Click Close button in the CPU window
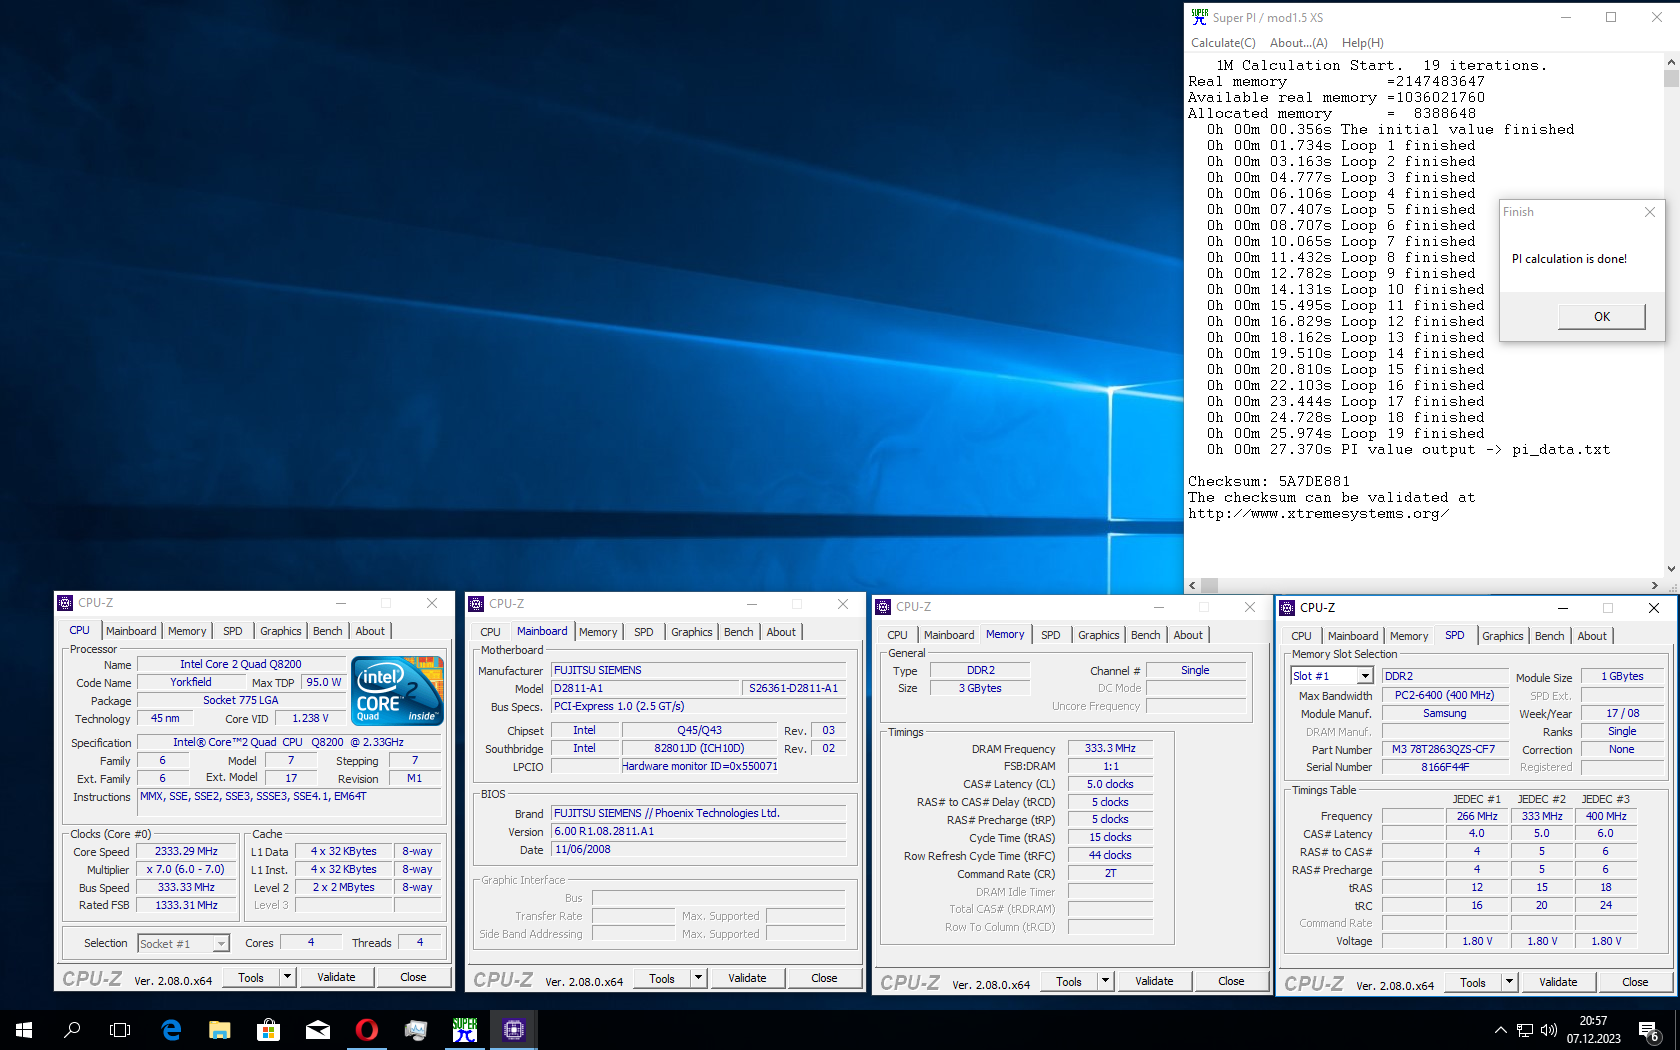1680x1050 pixels. click(x=413, y=977)
